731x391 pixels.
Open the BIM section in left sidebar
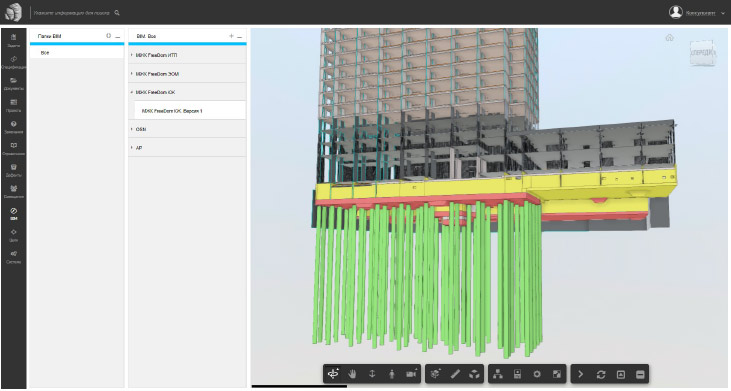(x=14, y=214)
